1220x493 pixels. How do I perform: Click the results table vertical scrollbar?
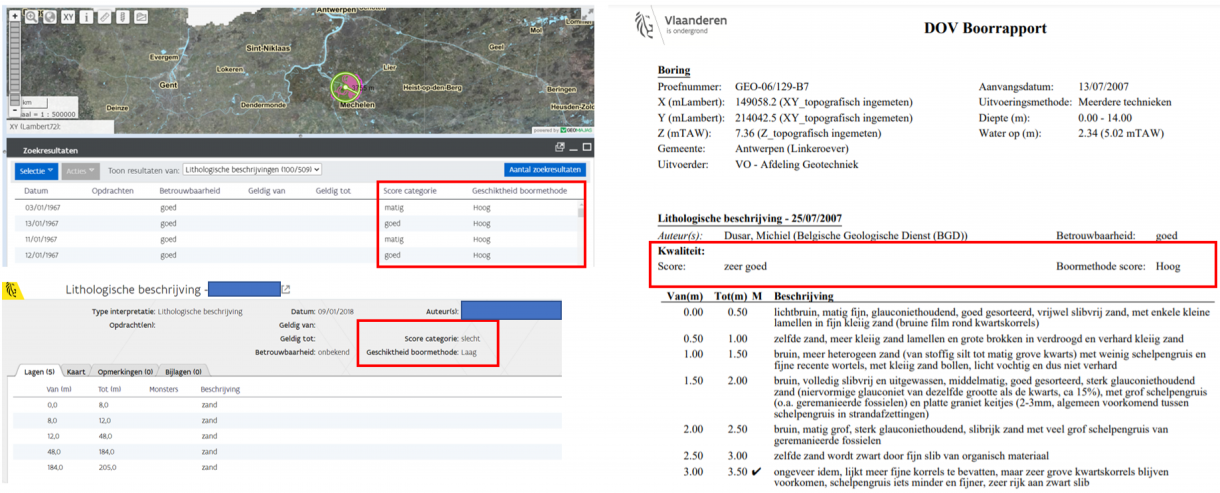tap(581, 233)
